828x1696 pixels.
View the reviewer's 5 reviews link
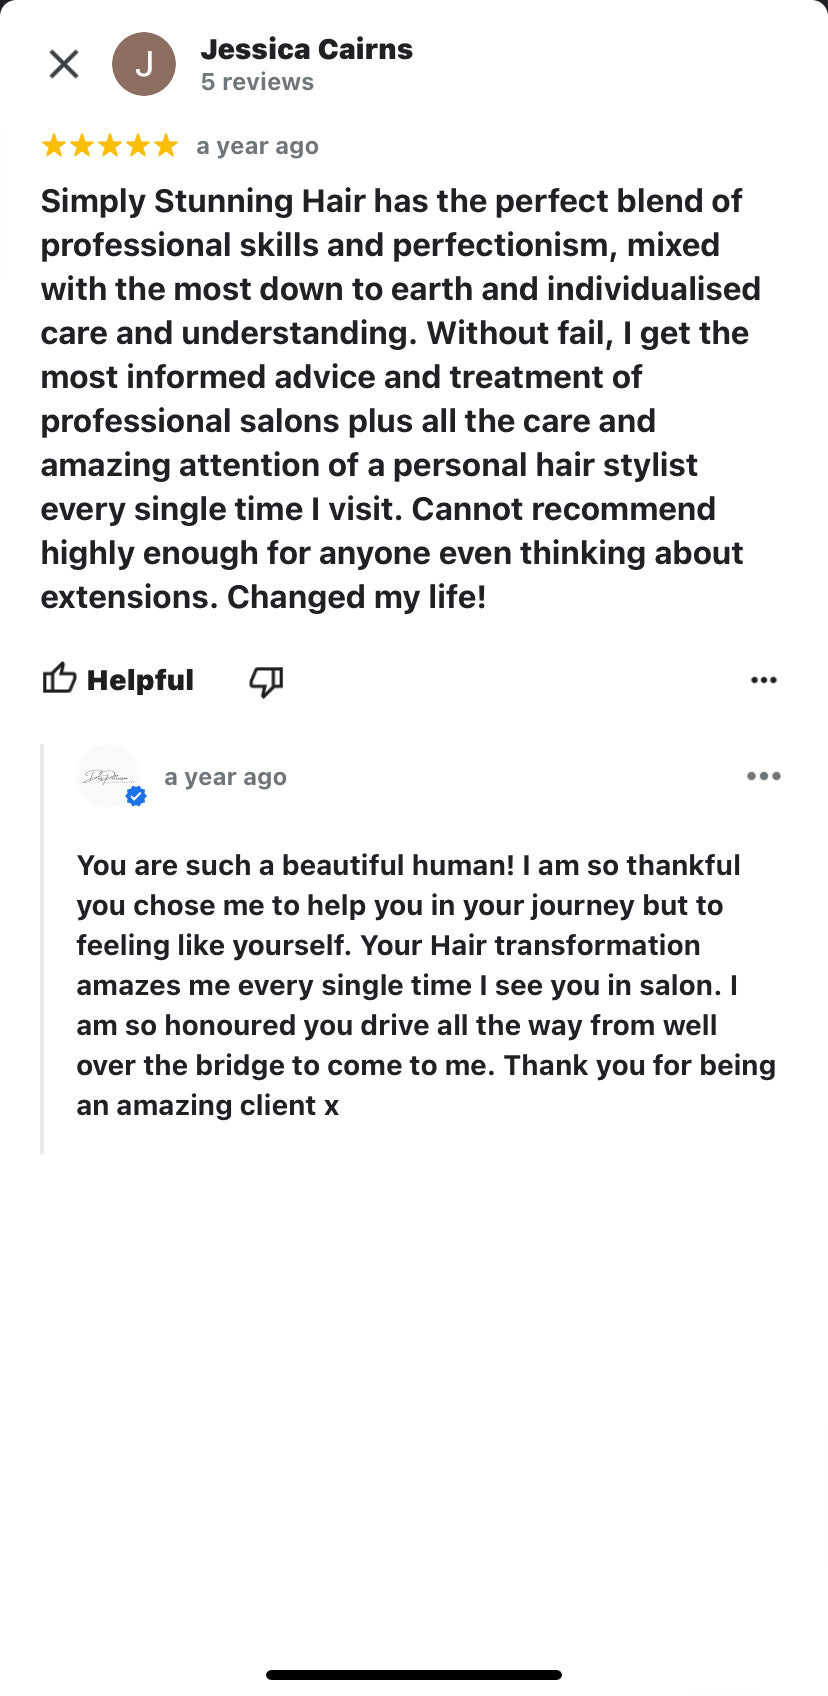(257, 82)
